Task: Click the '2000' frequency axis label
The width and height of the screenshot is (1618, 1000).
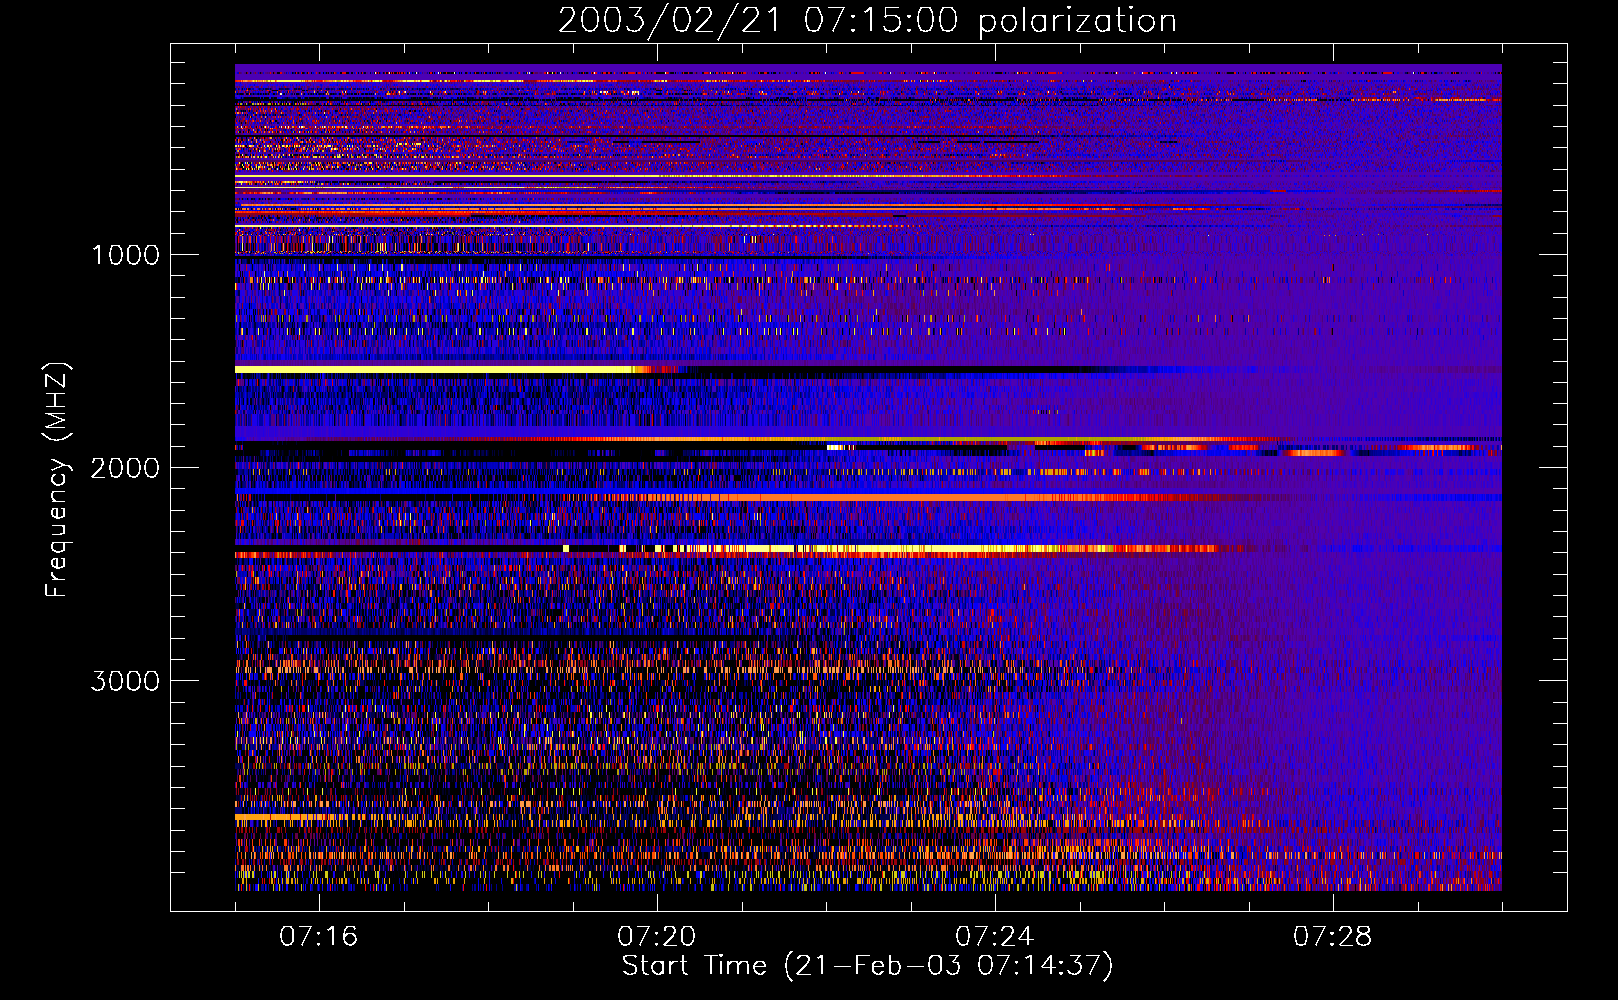Action: tap(125, 468)
